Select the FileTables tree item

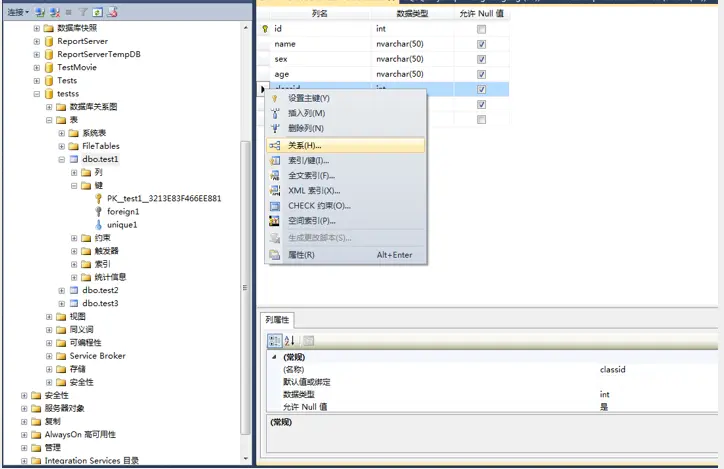tap(101, 146)
